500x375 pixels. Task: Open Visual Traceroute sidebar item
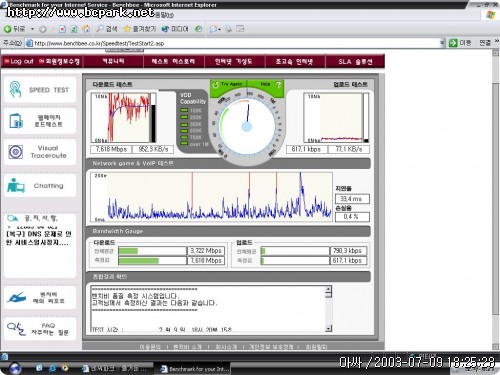(40, 152)
